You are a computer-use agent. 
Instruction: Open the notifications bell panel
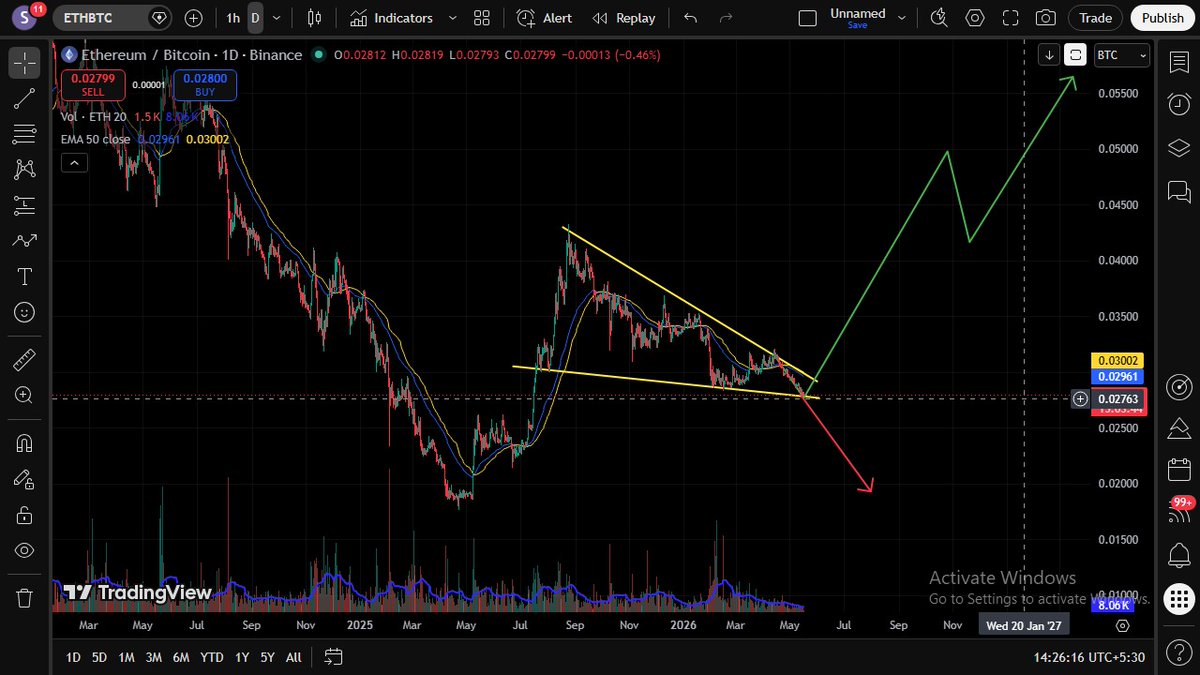click(1179, 555)
